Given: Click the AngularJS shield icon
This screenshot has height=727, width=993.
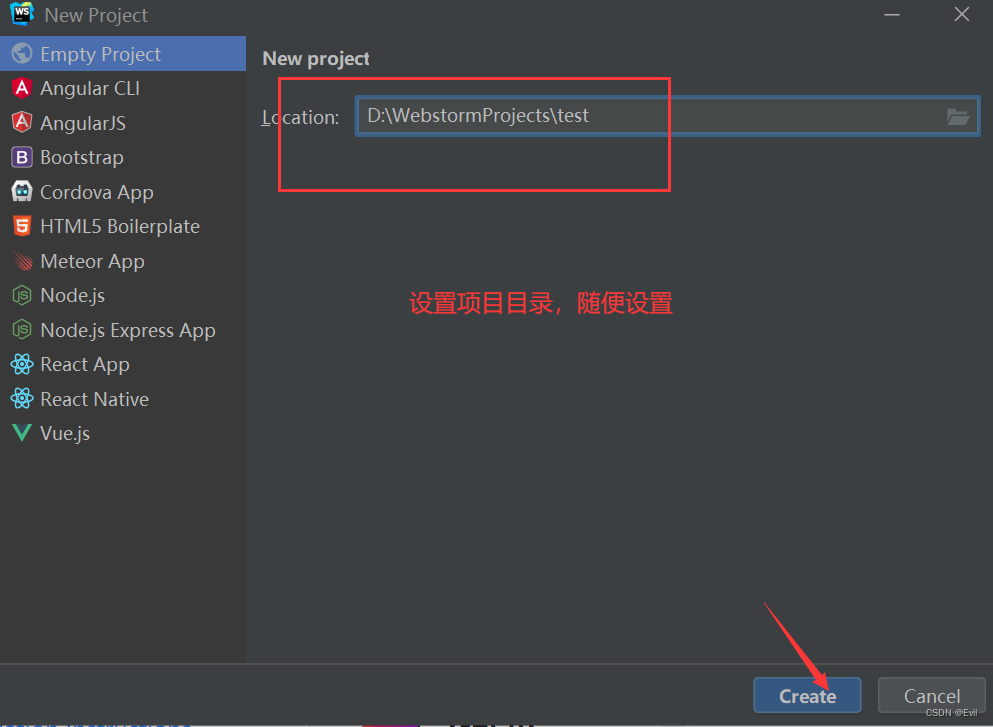Looking at the screenshot, I should click(x=22, y=122).
